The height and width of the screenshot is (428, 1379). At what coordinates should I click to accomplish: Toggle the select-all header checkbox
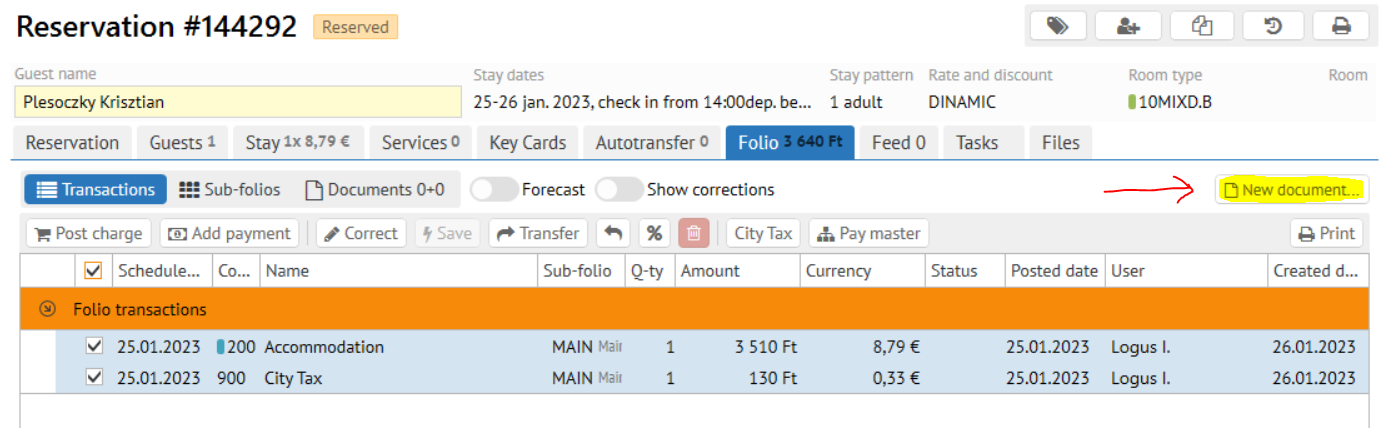pyautogui.click(x=94, y=270)
